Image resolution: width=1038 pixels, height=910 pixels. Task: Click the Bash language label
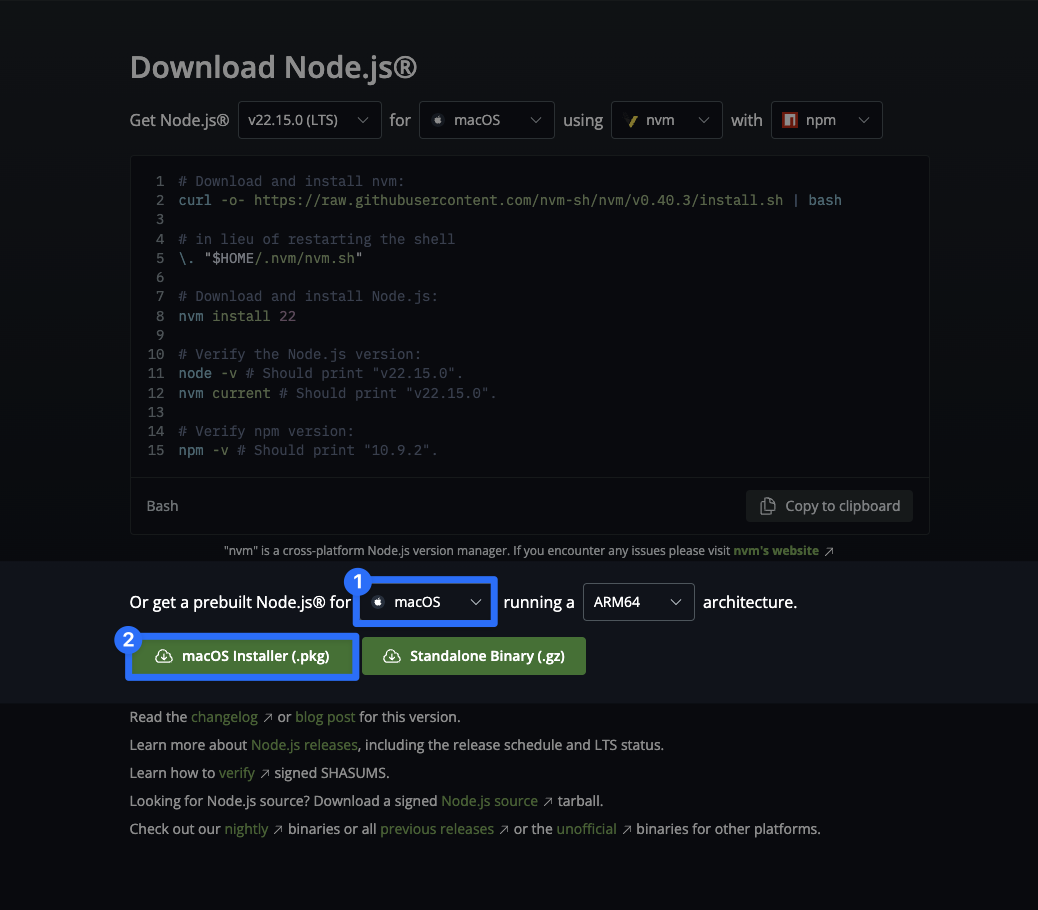point(162,506)
